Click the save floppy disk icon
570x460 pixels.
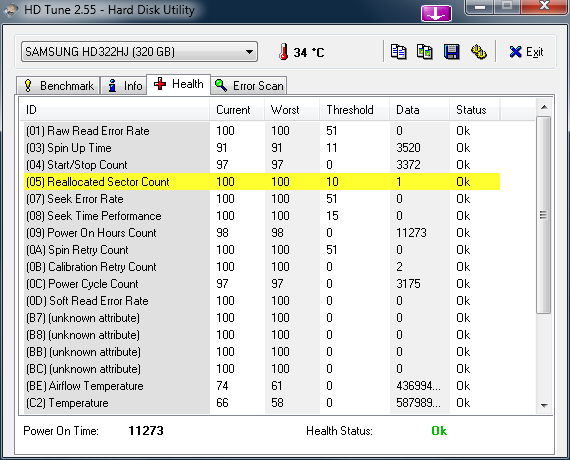pos(451,52)
